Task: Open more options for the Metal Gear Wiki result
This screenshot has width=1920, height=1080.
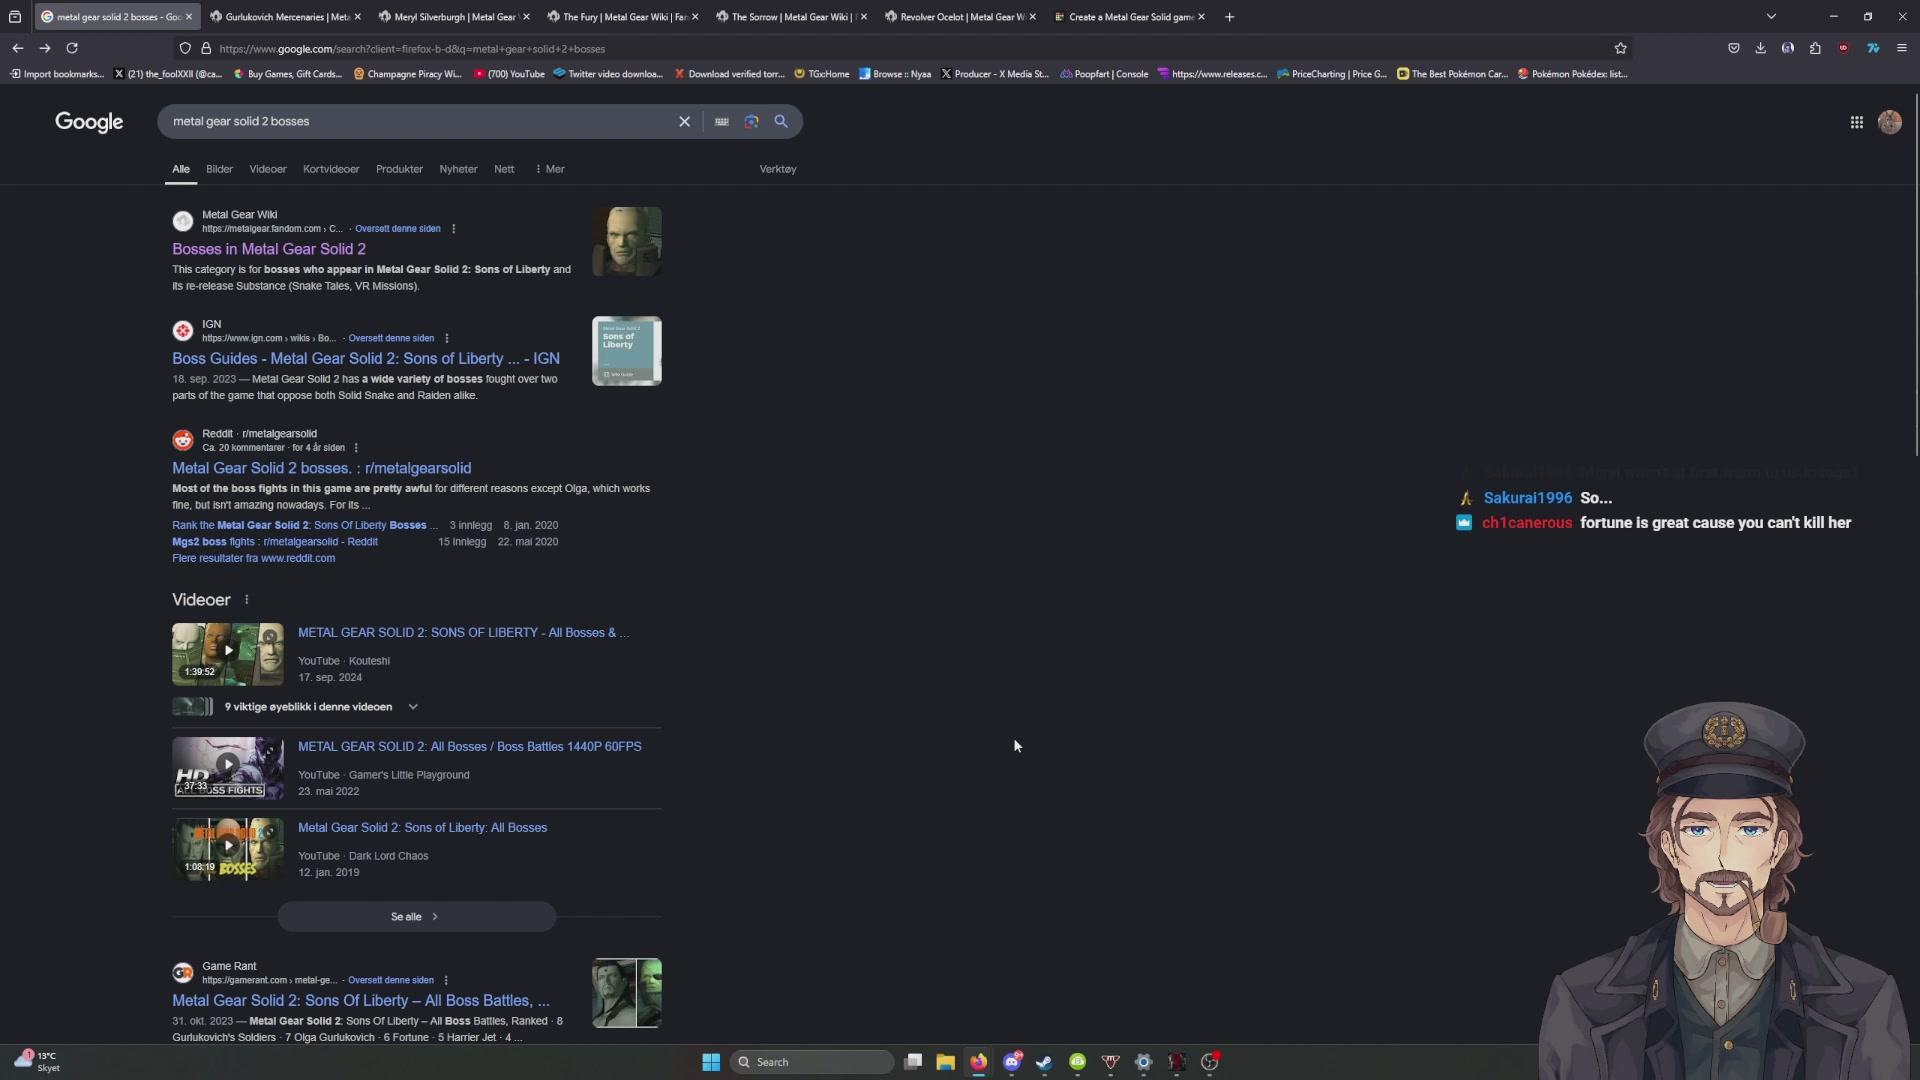Action: 453,229
